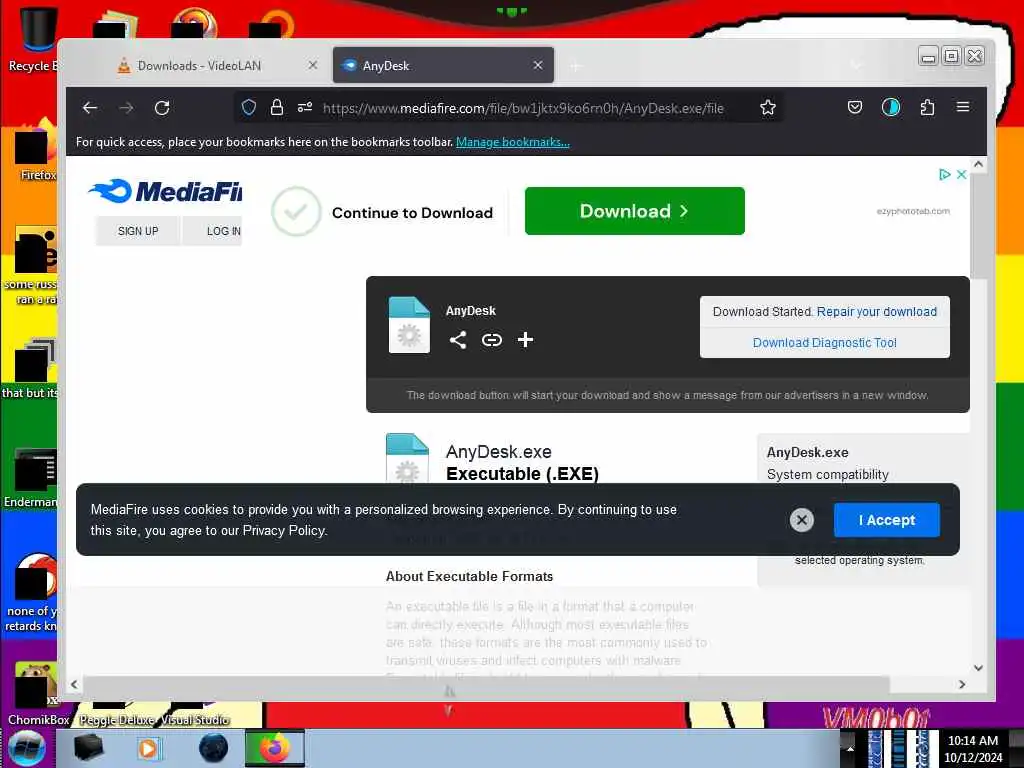Click the AnyDesk.exe file name text
The image size is (1024, 768).
point(498,451)
